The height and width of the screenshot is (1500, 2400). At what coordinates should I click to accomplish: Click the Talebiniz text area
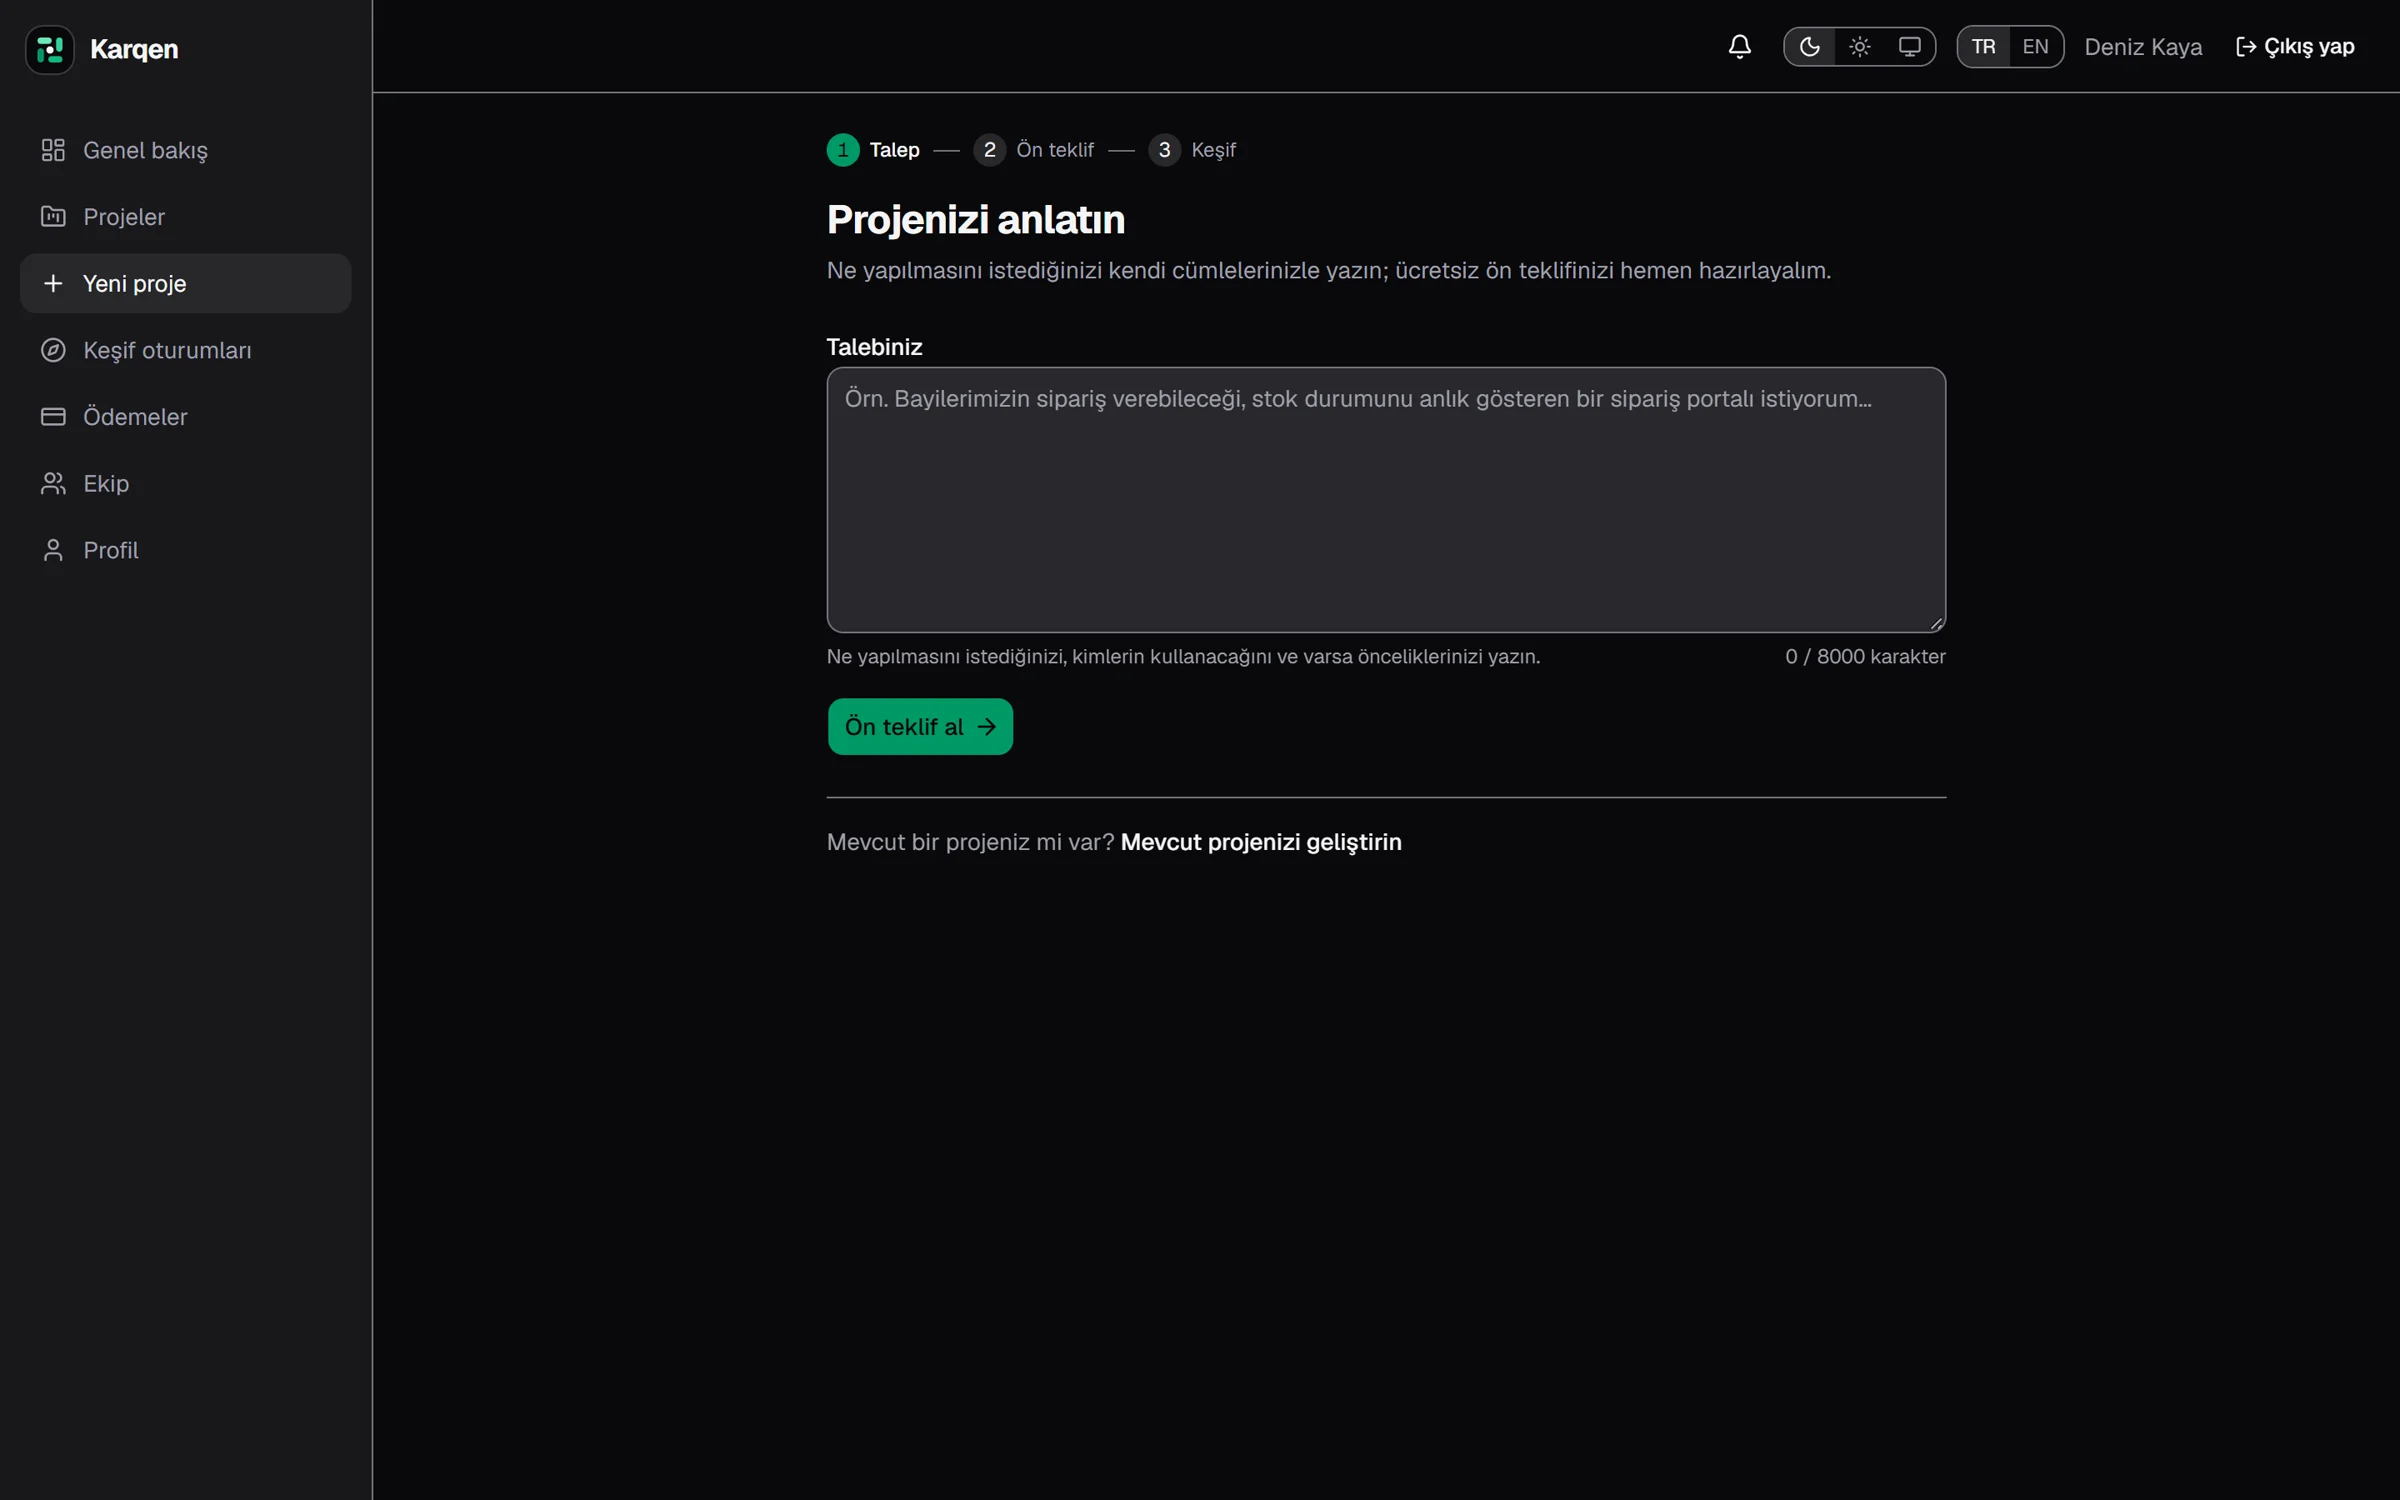pyautogui.click(x=1386, y=500)
